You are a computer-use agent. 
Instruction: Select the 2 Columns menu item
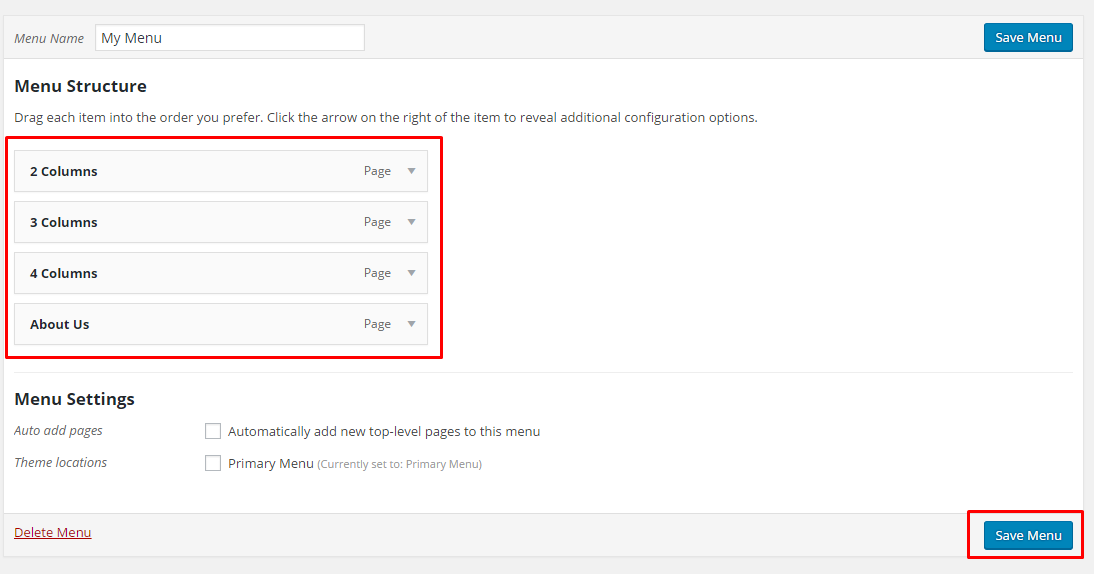point(220,171)
